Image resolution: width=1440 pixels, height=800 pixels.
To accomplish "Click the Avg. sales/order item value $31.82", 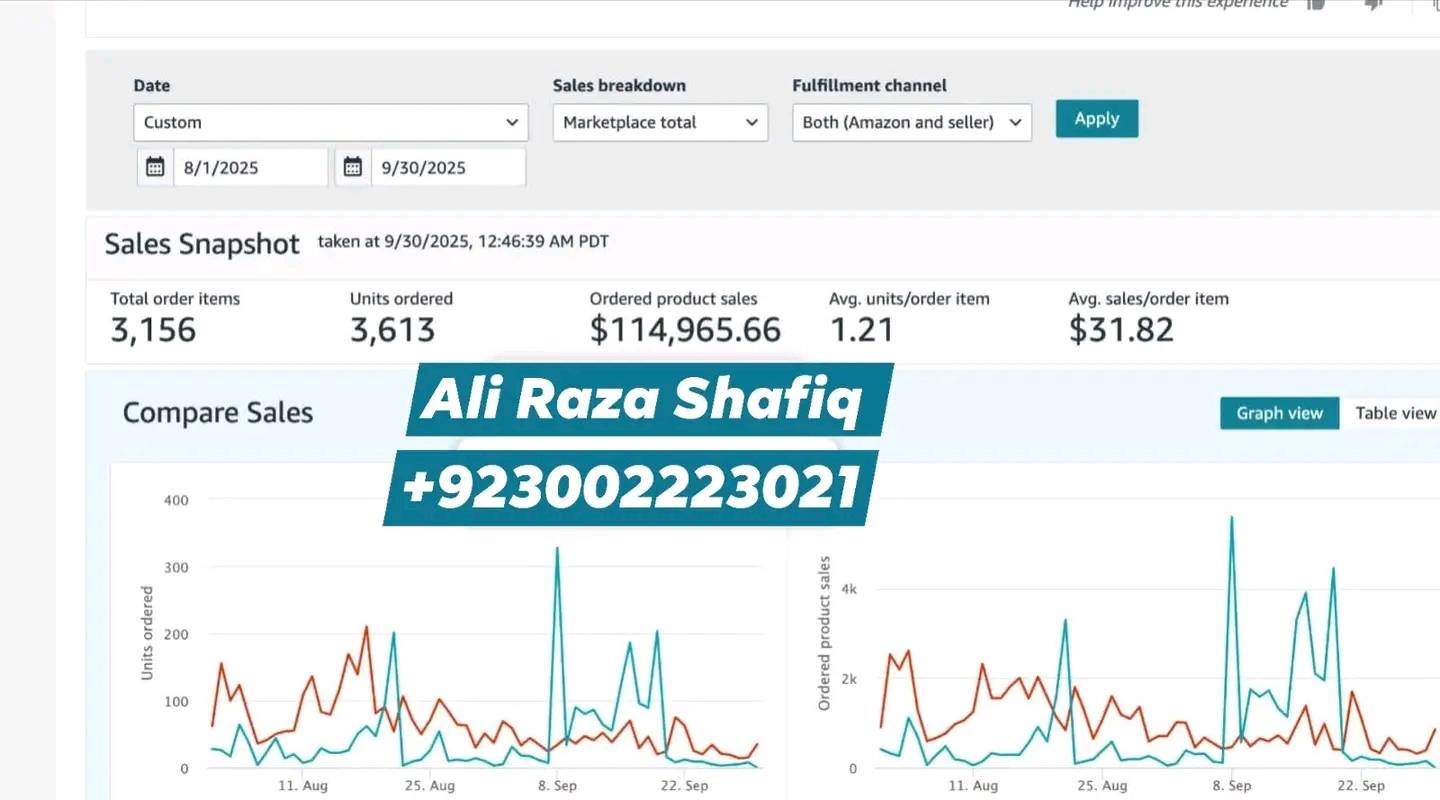I will [x=1121, y=330].
